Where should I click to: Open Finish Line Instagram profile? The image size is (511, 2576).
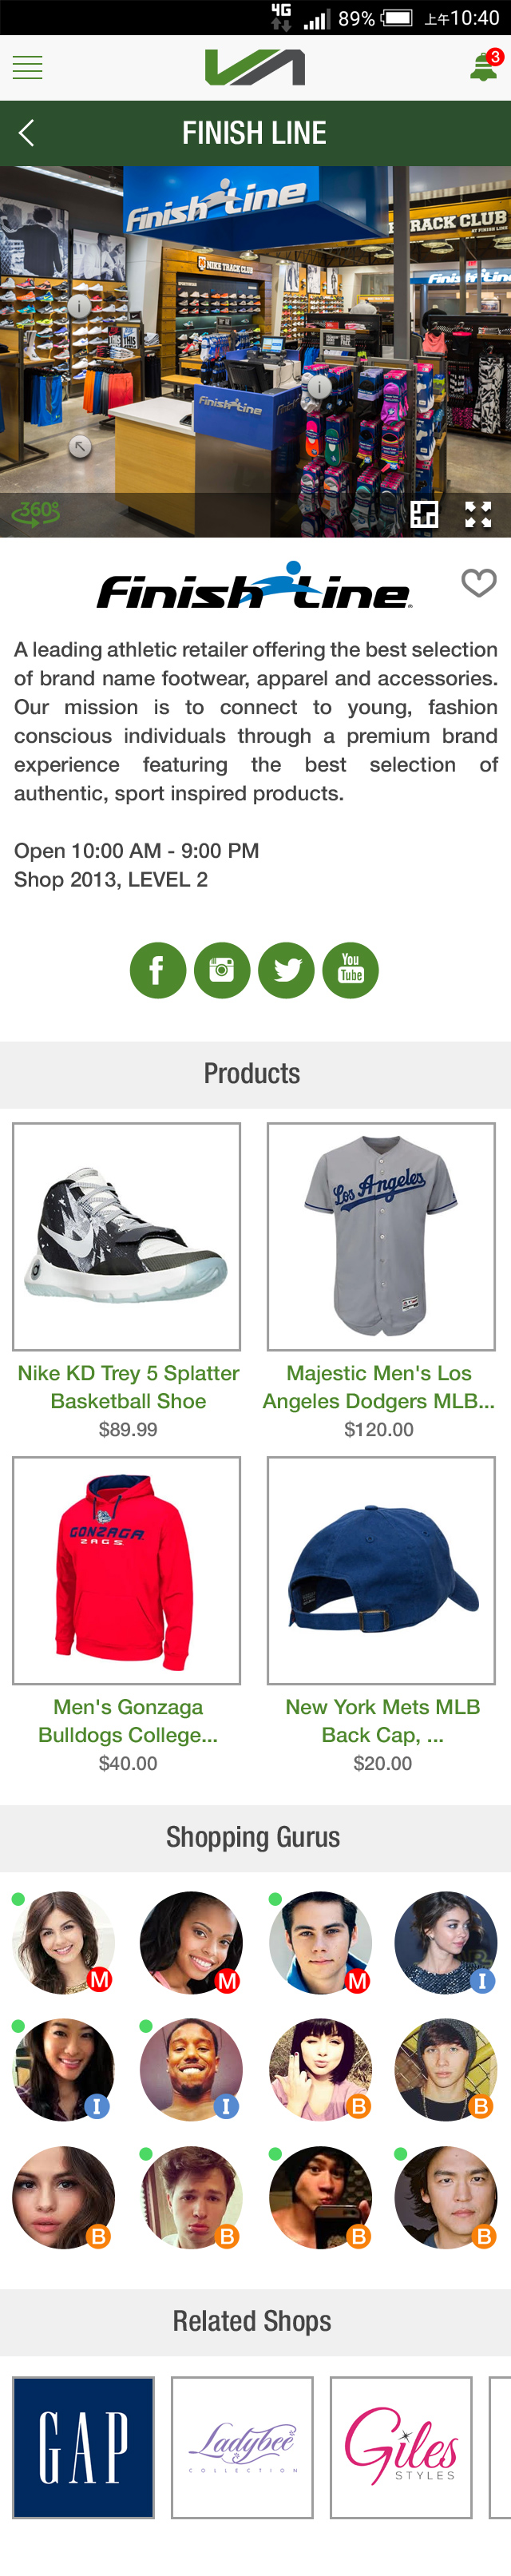point(222,970)
